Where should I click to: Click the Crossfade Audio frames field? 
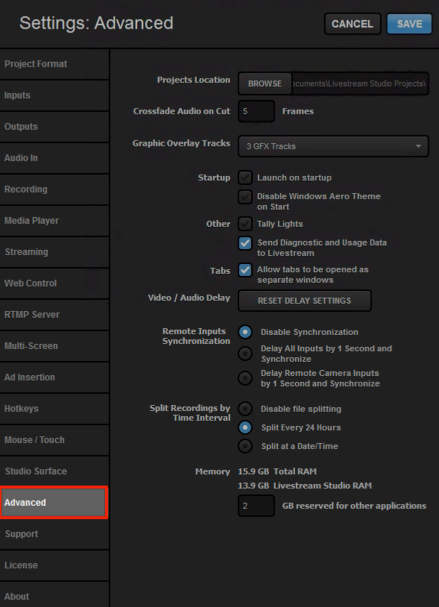coord(256,111)
